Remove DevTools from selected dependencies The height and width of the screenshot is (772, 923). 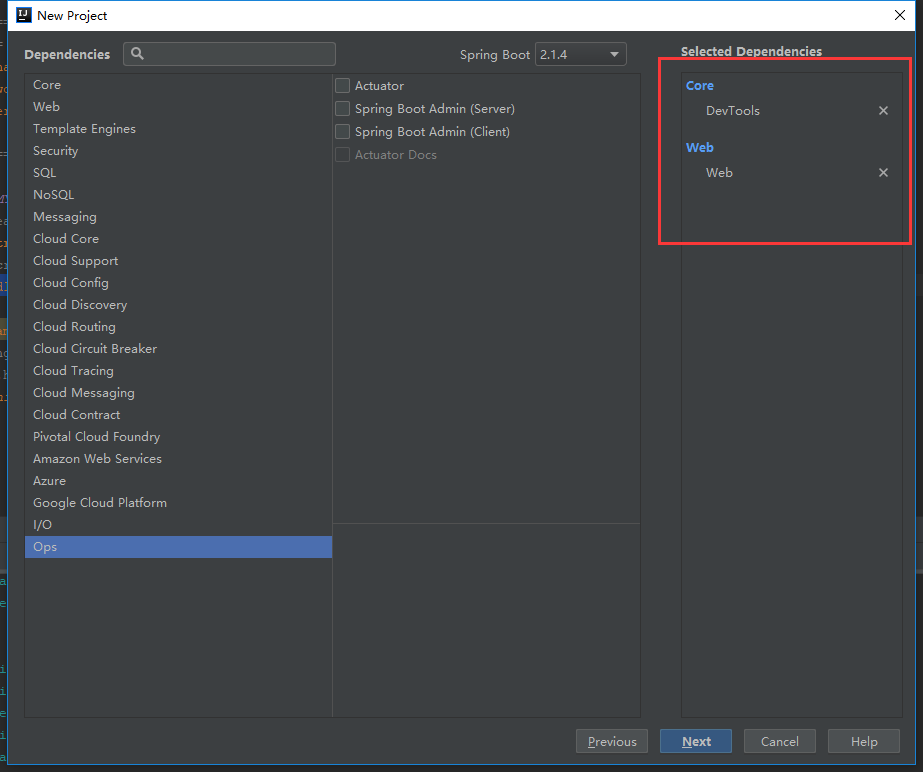[883, 110]
